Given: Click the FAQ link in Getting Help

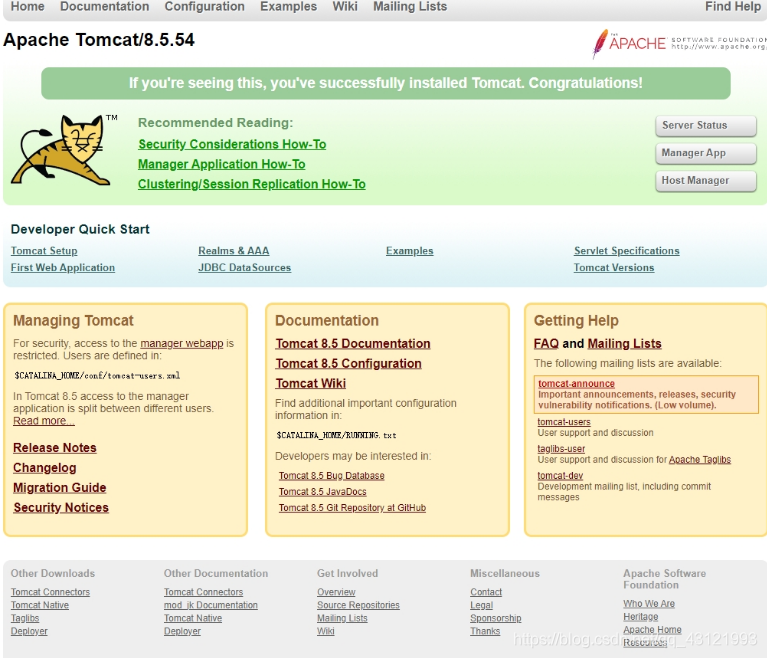Looking at the screenshot, I should pyautogui.click(x=546, y=344).
